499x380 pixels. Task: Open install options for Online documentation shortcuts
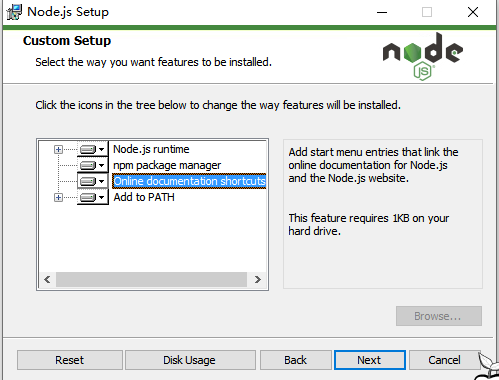(x=93, y=181)
